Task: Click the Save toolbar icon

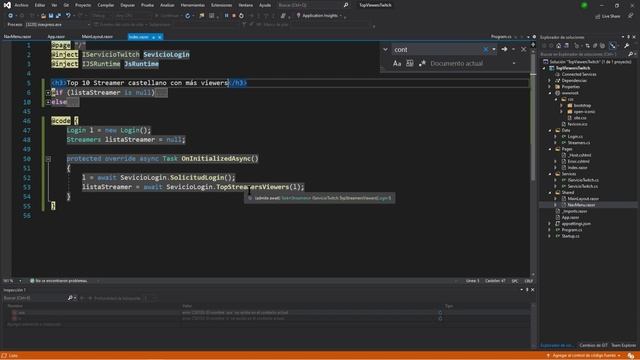Action: tap(51, 16)
